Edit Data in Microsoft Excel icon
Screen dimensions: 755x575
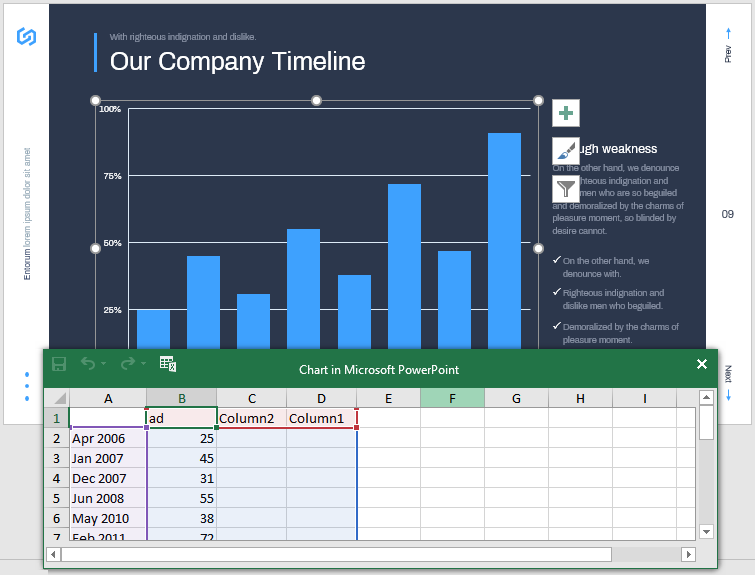pyautogui.click(x=168, y=364)
